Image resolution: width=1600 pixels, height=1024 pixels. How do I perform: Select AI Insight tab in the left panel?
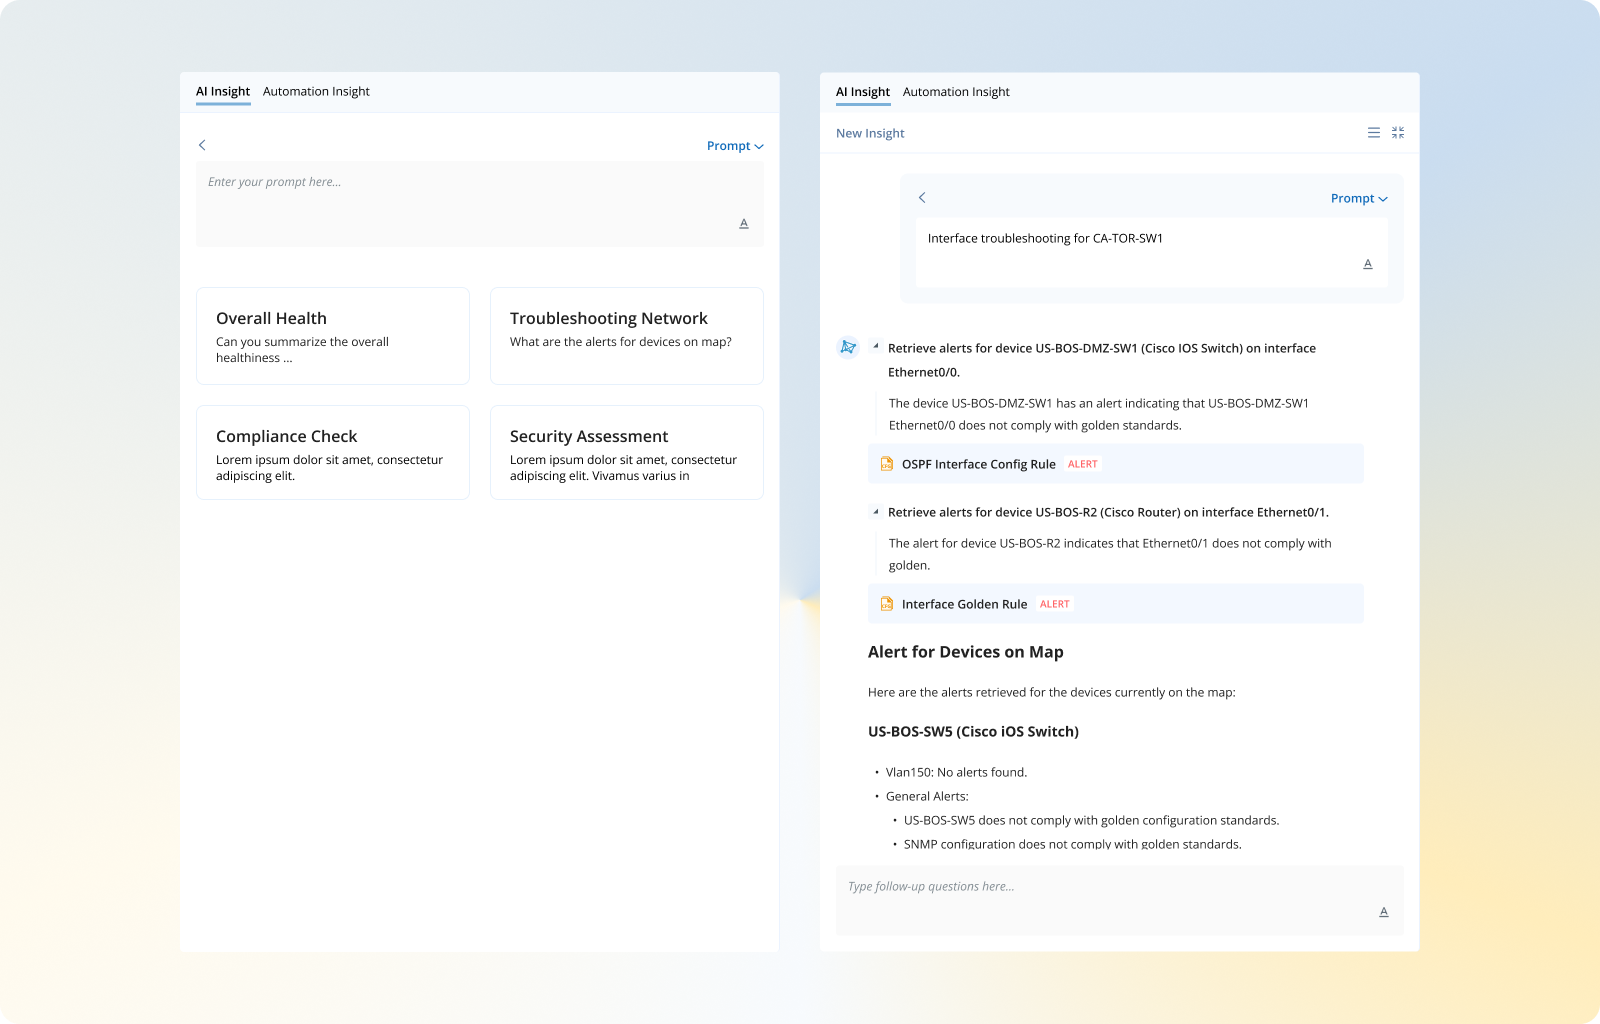coord(223,92)
